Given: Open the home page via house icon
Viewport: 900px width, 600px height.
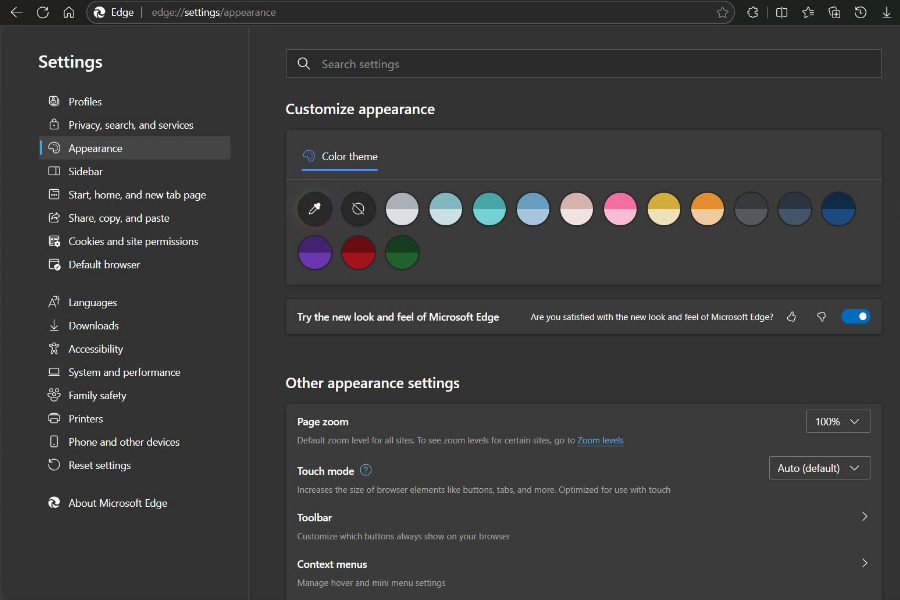Looking at the screenshot, I should pos(69,12).
